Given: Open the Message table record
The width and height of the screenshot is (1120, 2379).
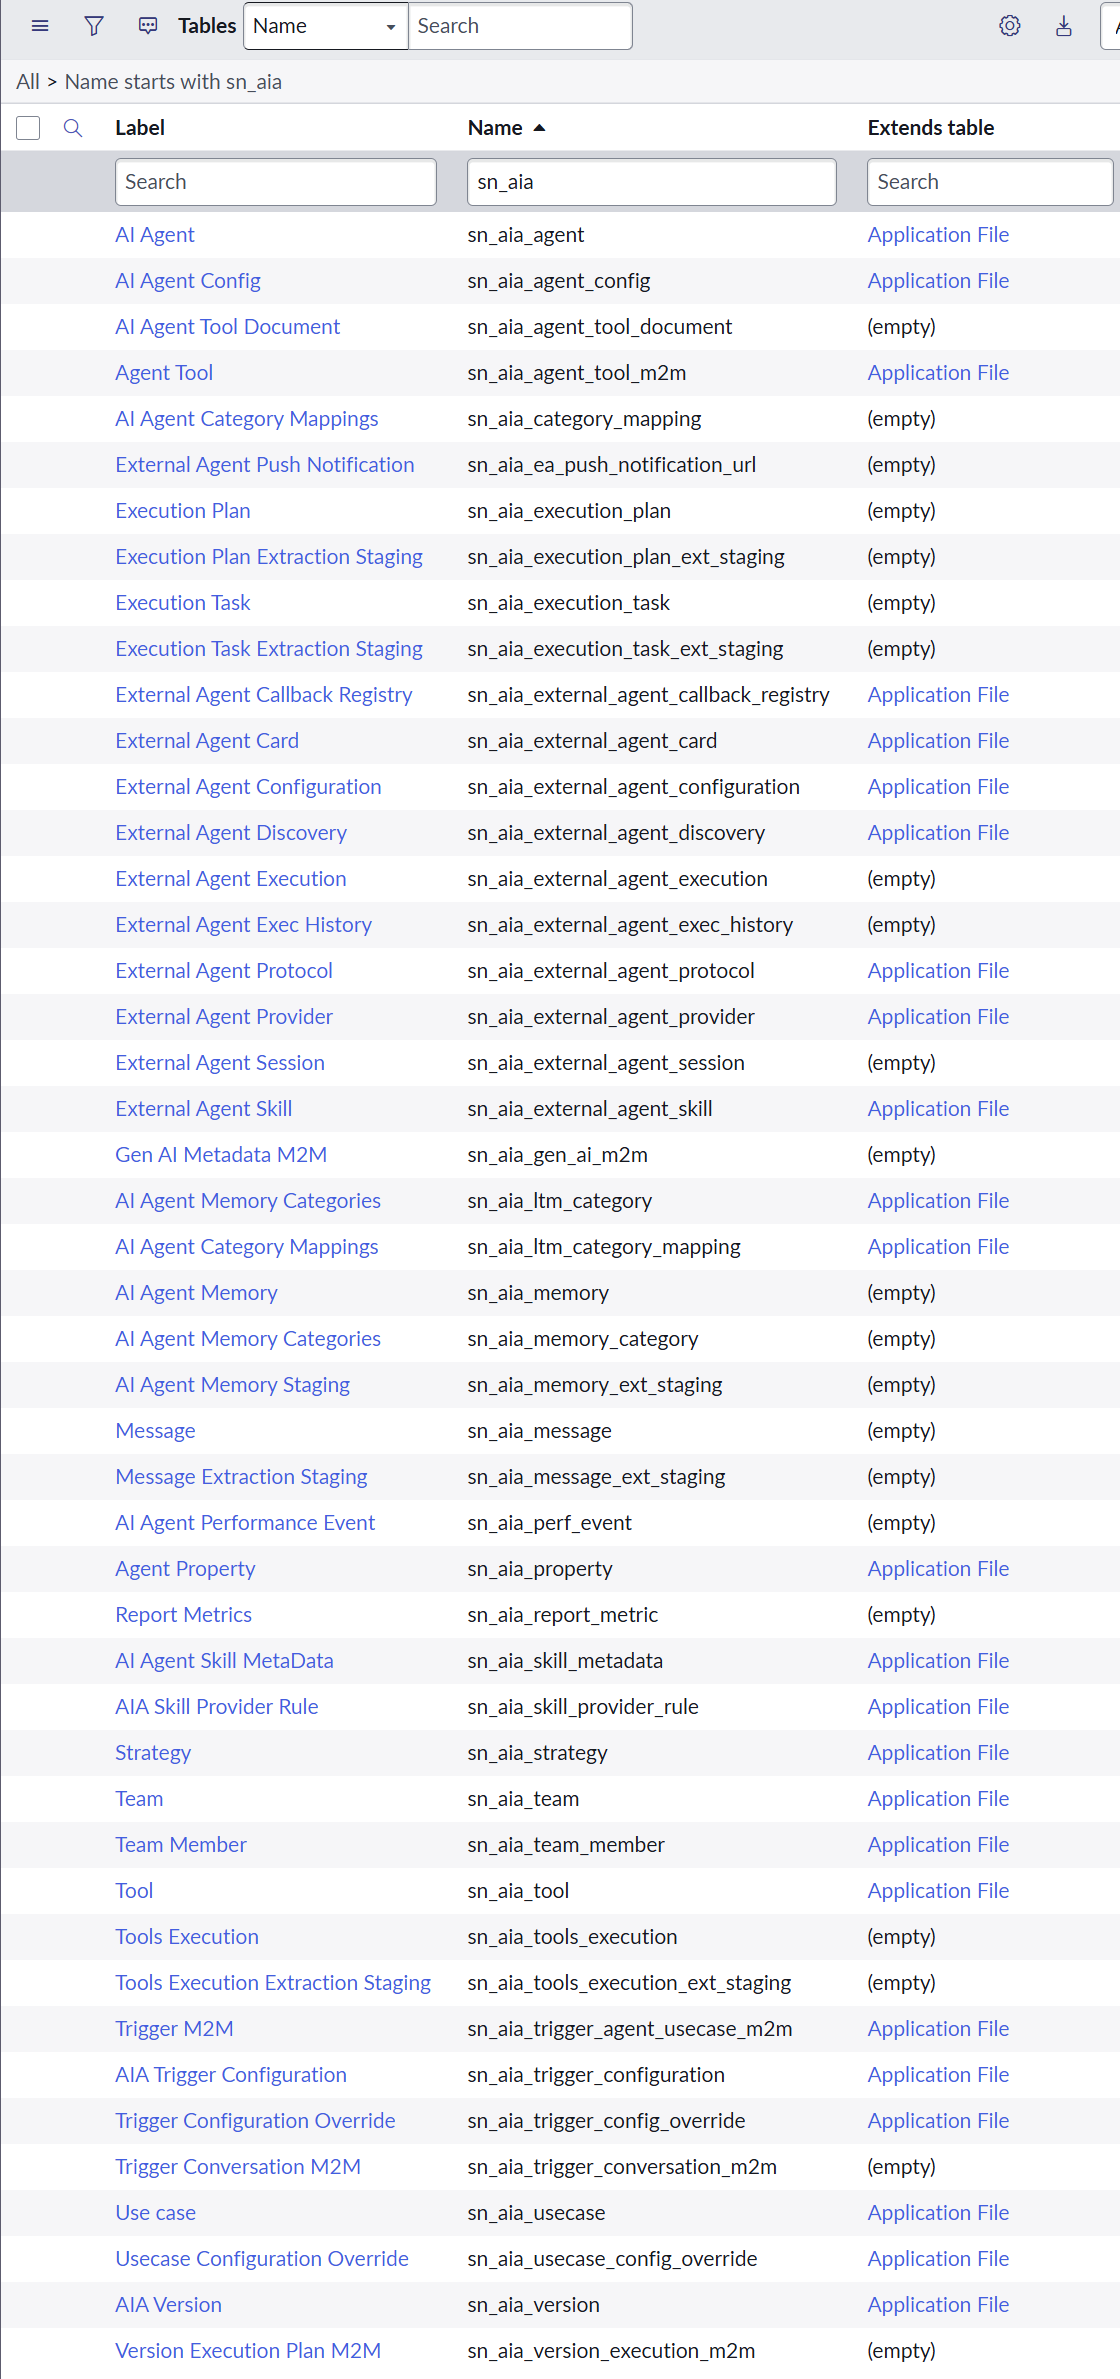Looking at the screenshot, I should coord(155,1431).
